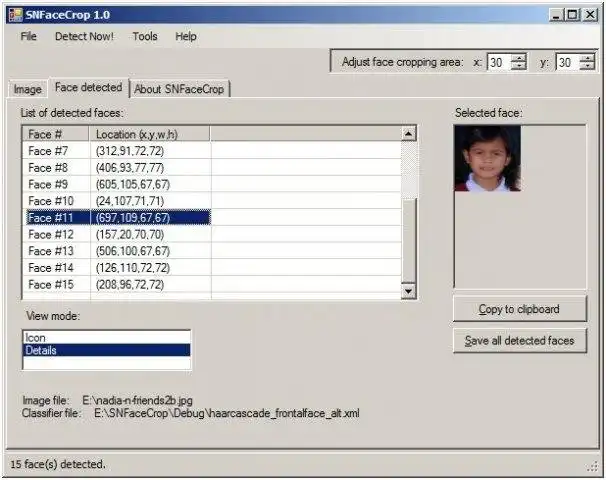Increase the y cropping value with up arrow
Viewport: 606px width, 480px height.
pos(587,58)
